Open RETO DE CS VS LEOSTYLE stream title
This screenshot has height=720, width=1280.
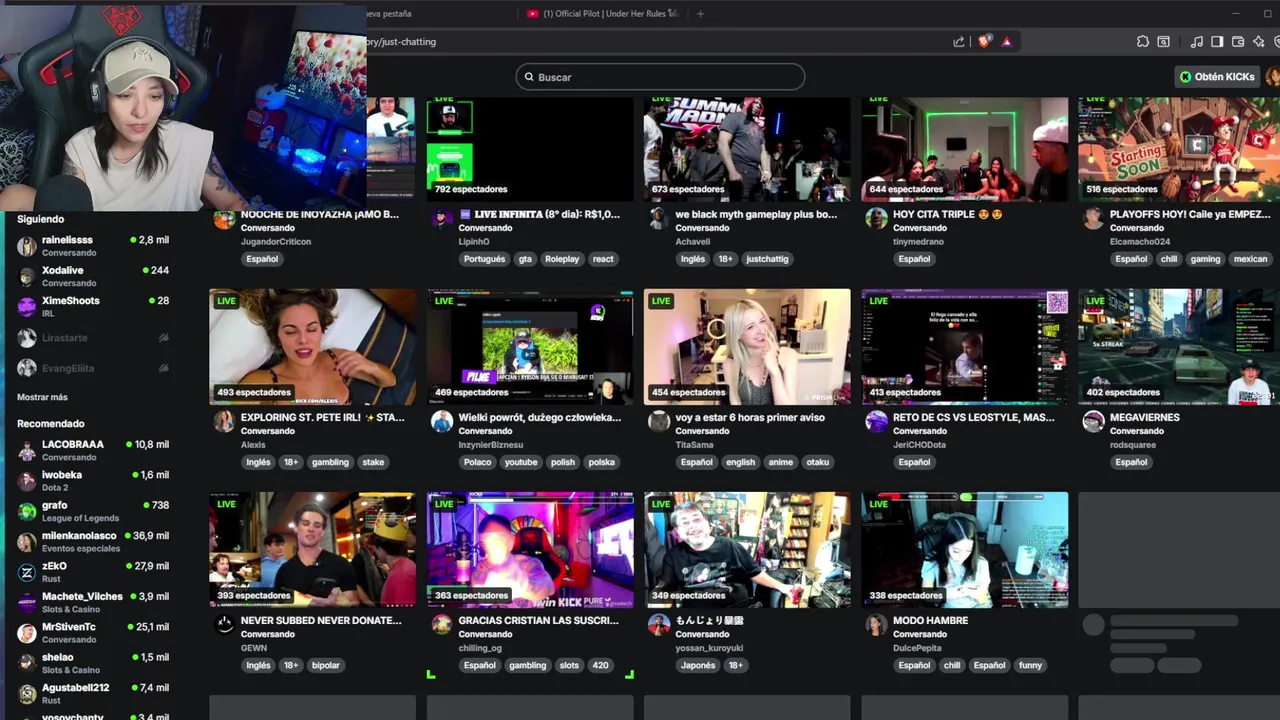coord(973,417)
